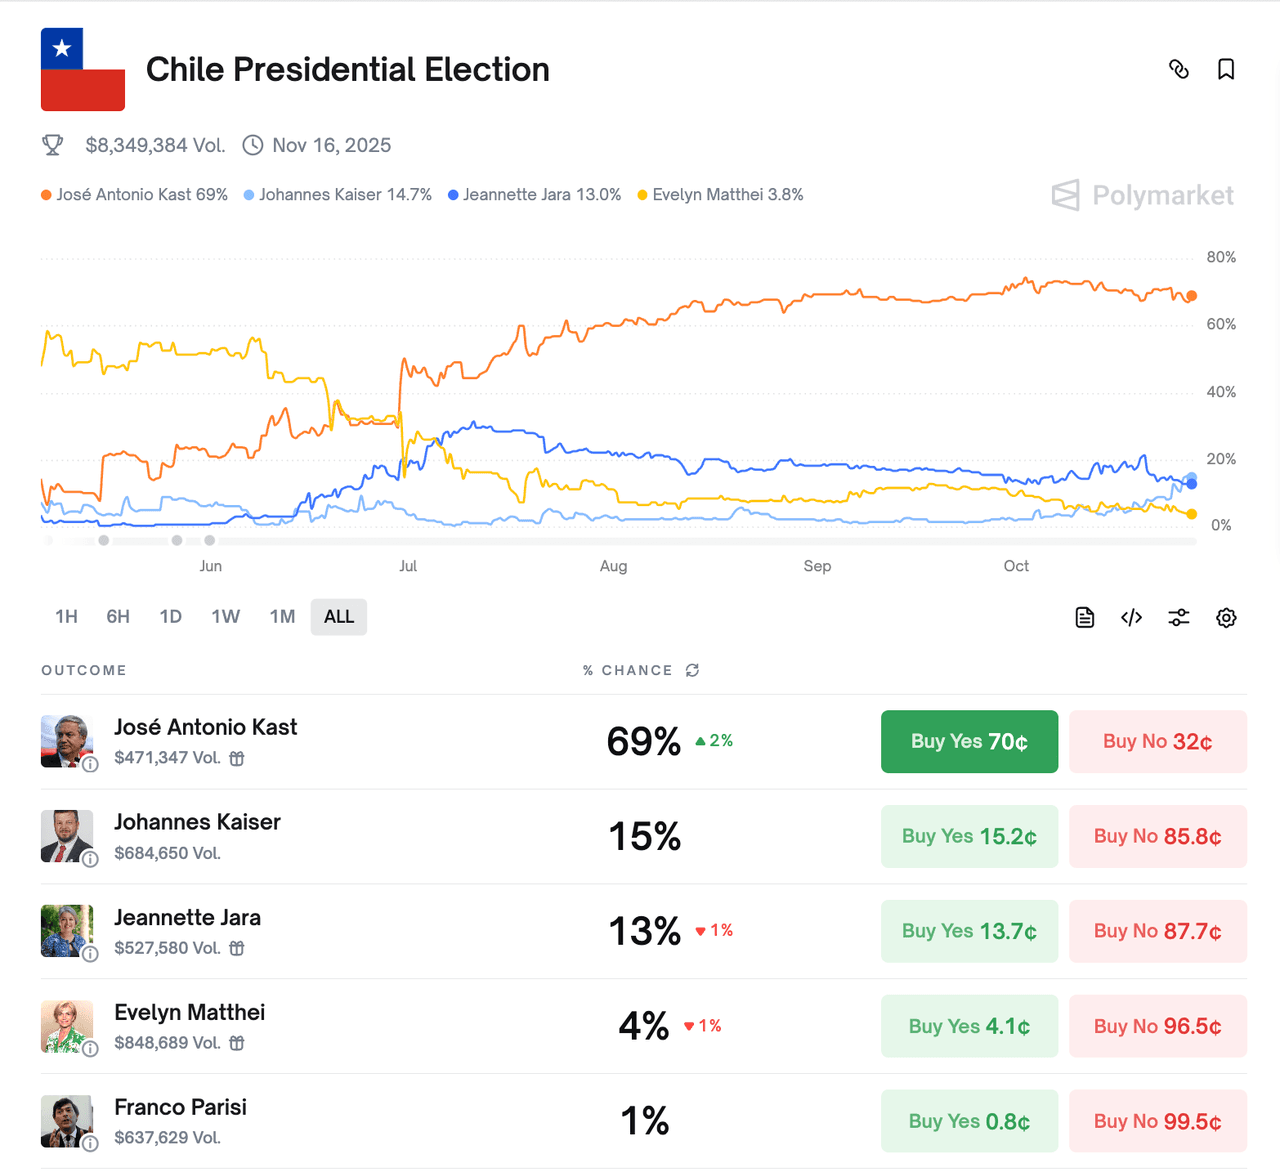This screenshot has height=1172, width=1280.
Task: Click the gift icon under José Antonio Kast
Action: [x=237, y=758]
